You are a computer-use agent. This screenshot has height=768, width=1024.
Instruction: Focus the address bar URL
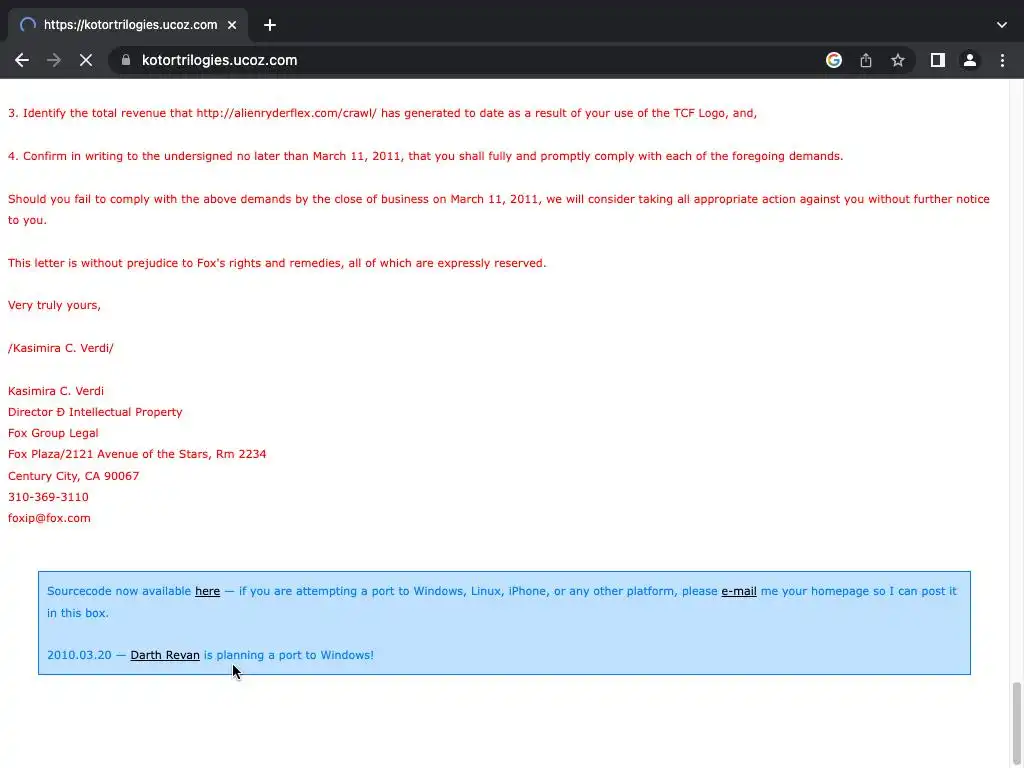click(219, 60)
